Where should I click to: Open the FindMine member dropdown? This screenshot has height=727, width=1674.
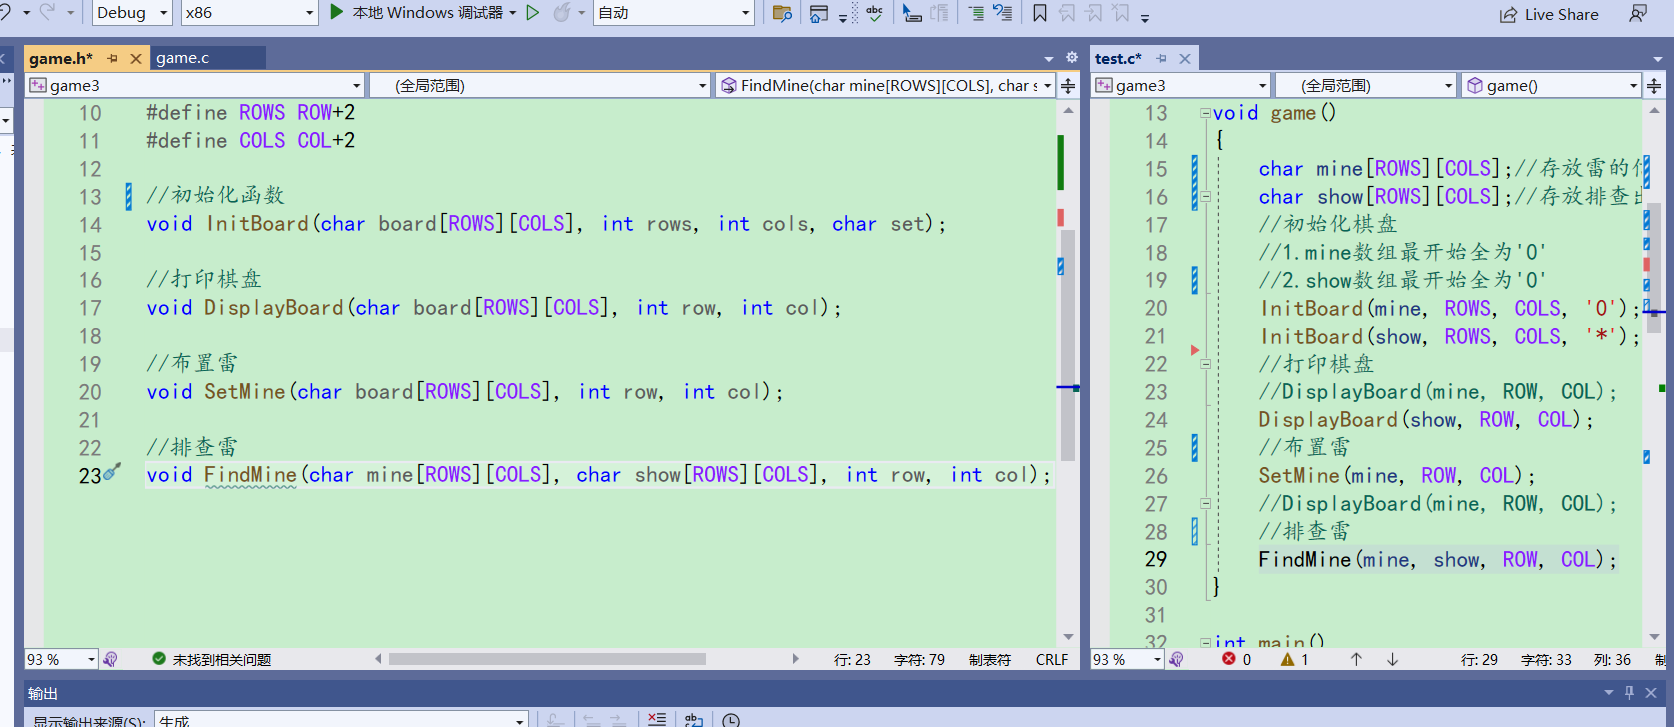(x=885, y=85)
